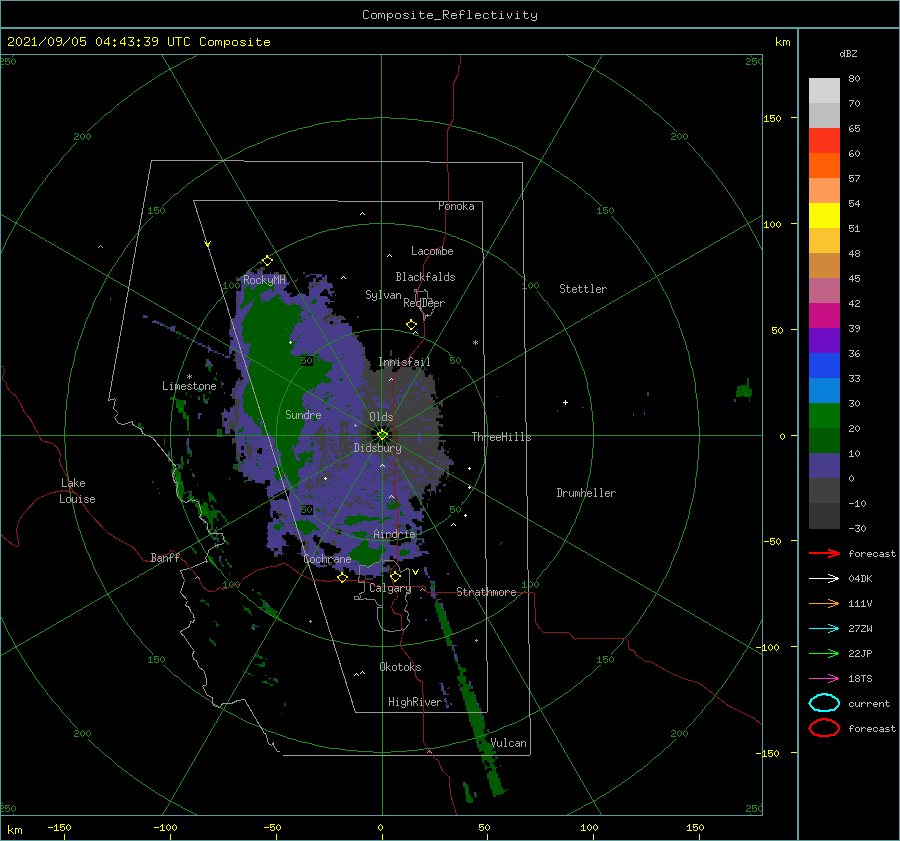Screen dimensions: 900x841
Task: Pick the magenta 39-42 dBZ legend swatch
Action: 824,315
